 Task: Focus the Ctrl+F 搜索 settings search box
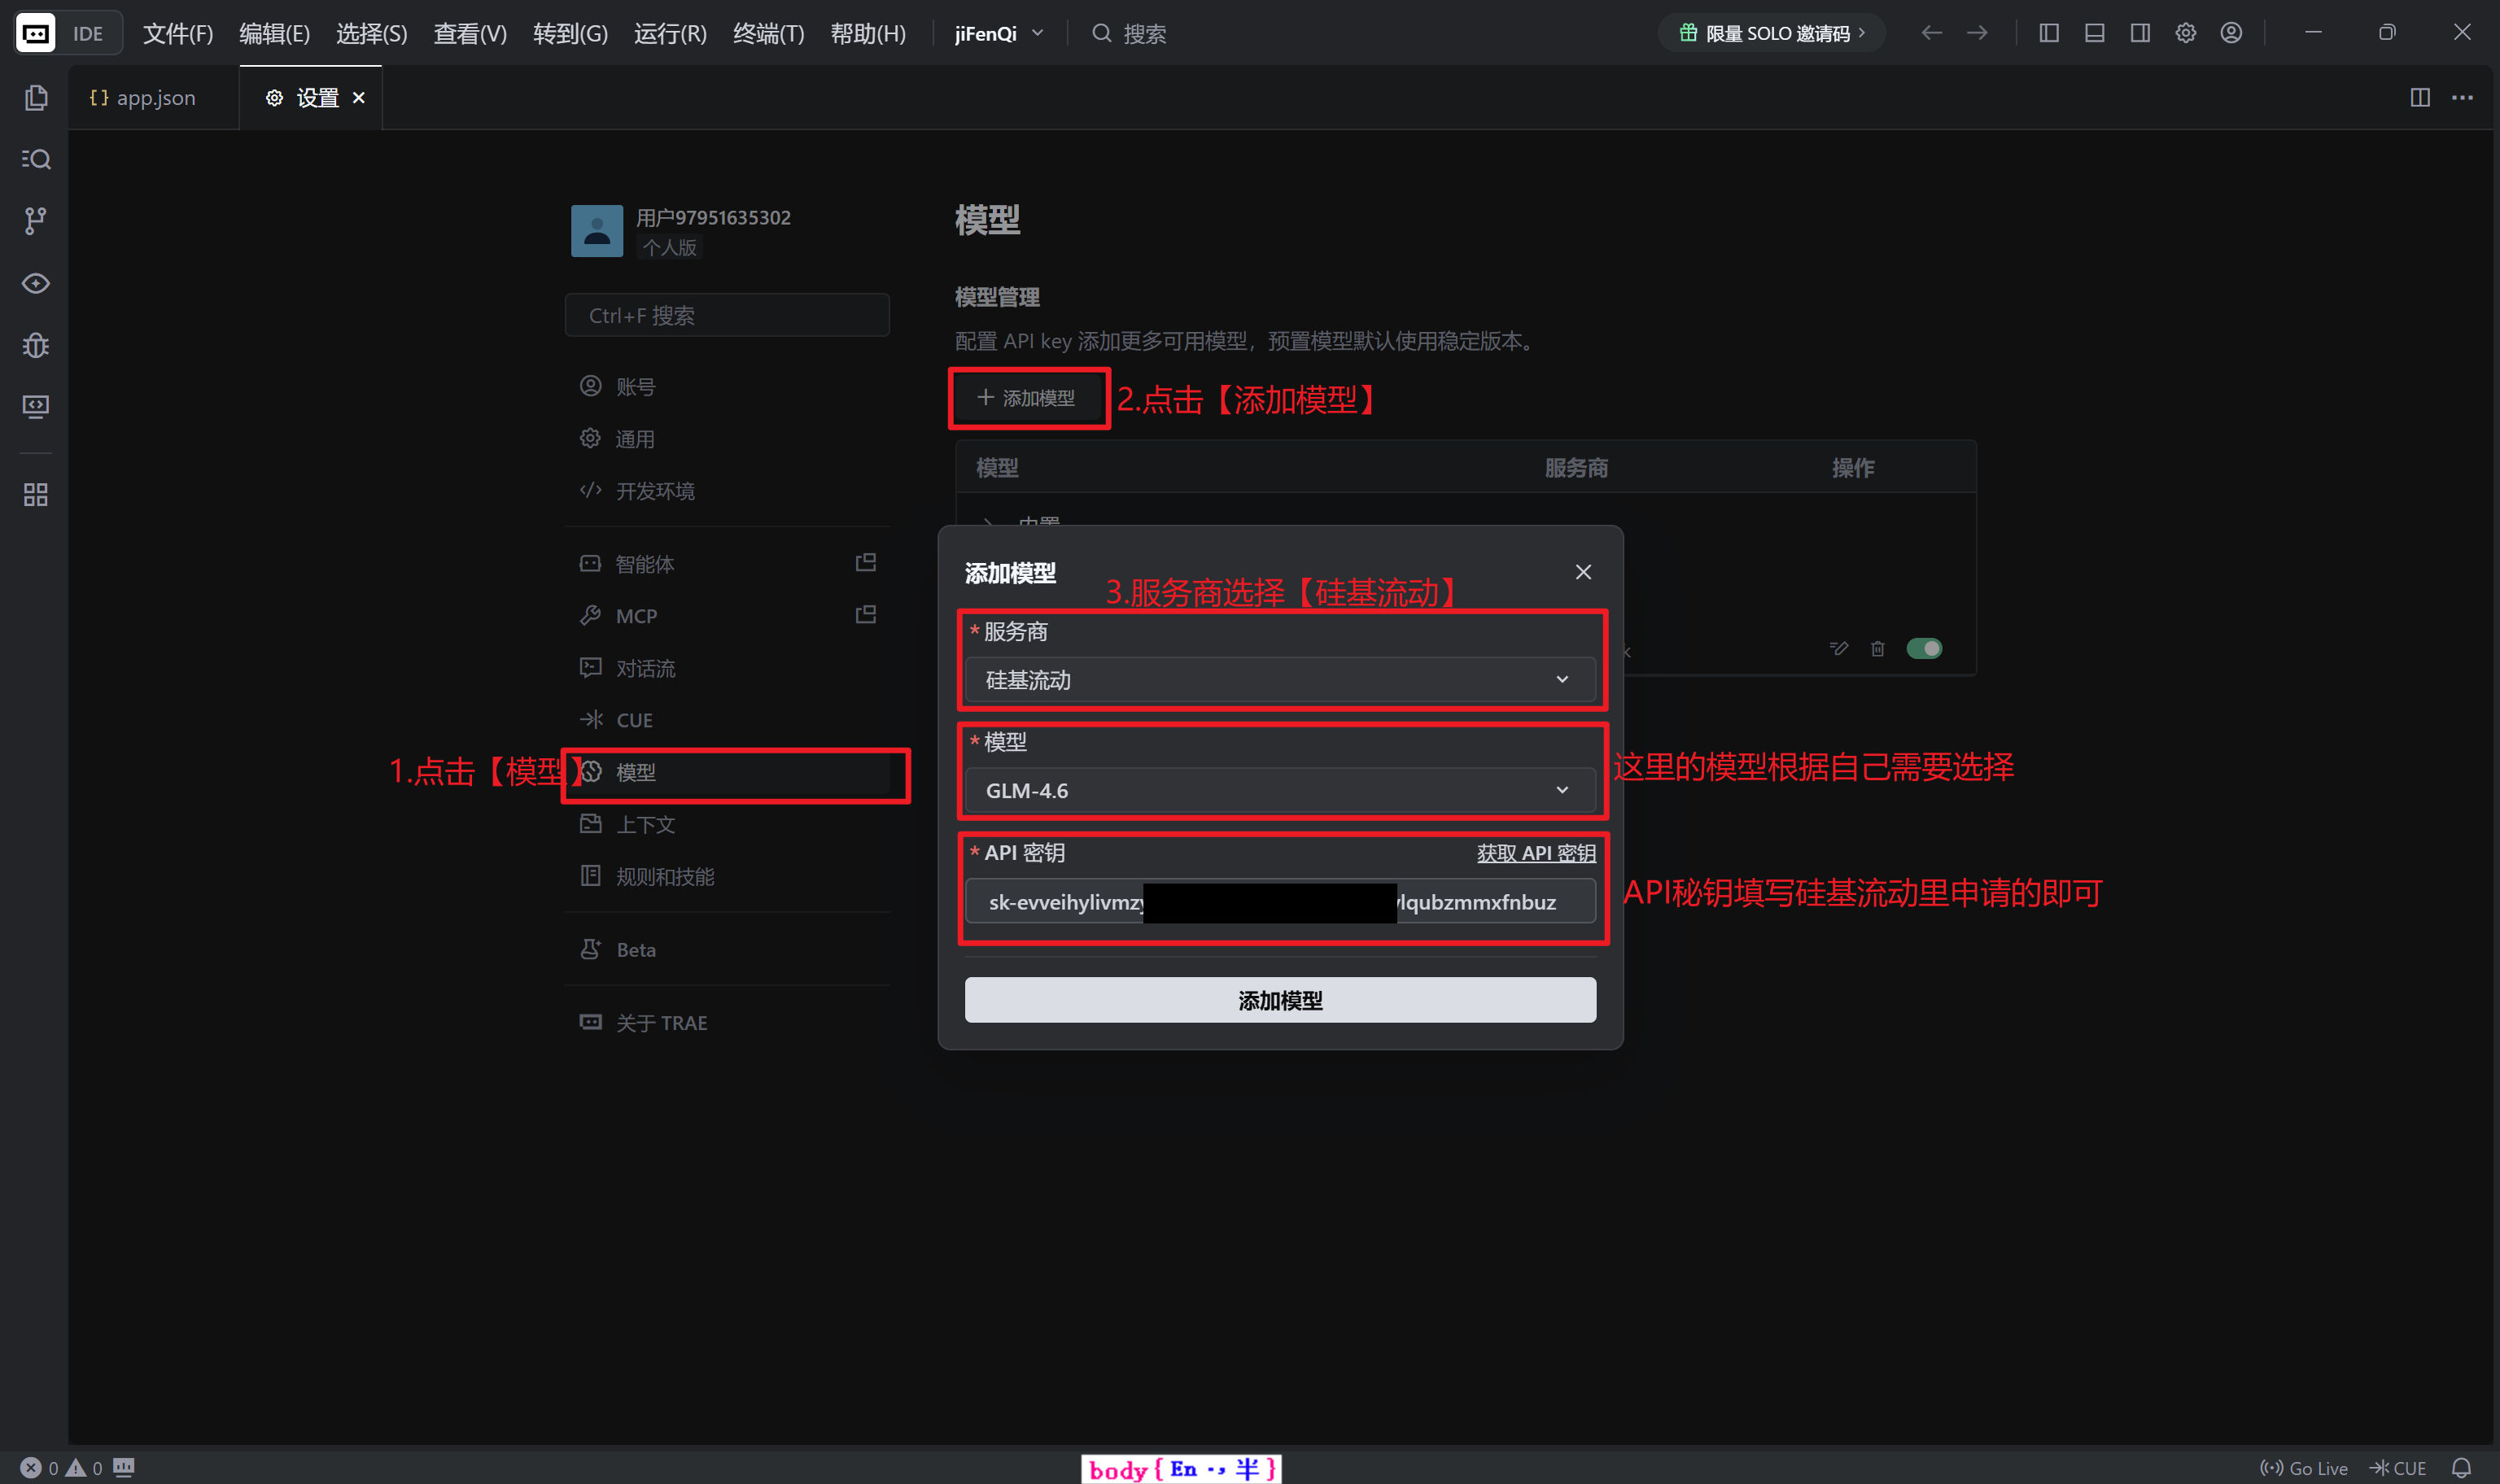(727, 315)
